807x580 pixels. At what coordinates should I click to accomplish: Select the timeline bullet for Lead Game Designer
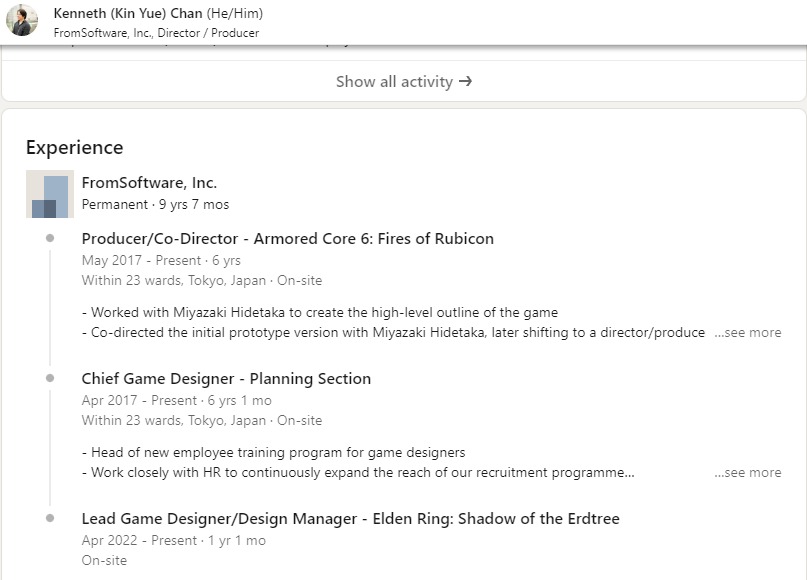(50, 518)
